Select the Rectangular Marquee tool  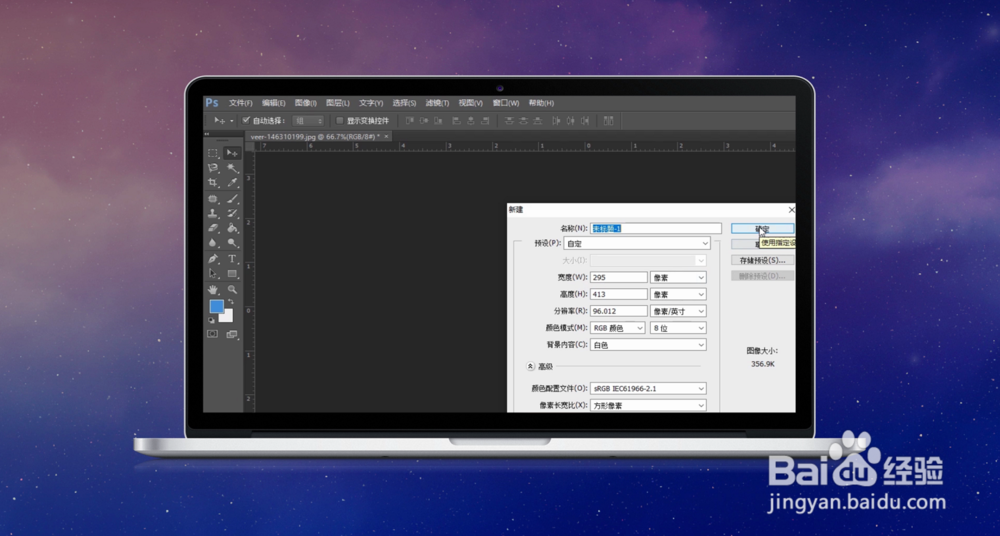click(213, 153)
